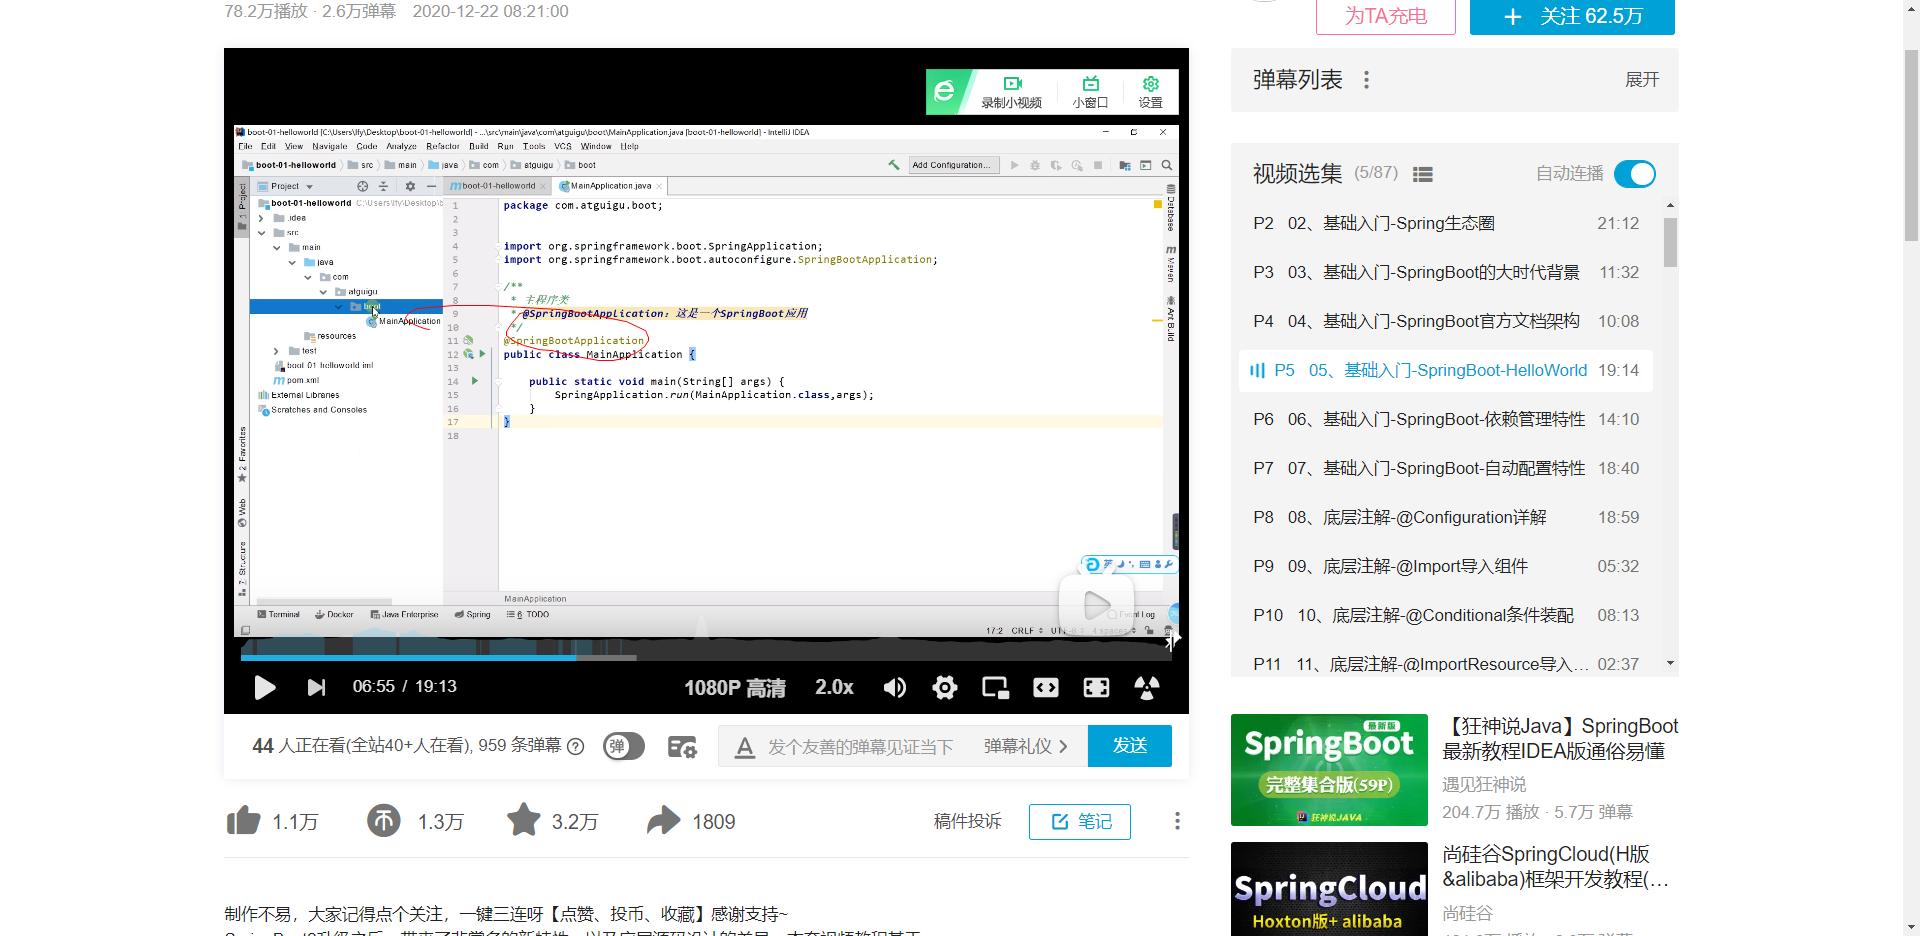Open 狂神说Java SpringBoot video title
The height and width of the screenshot is (936, 1920).
1560,739
